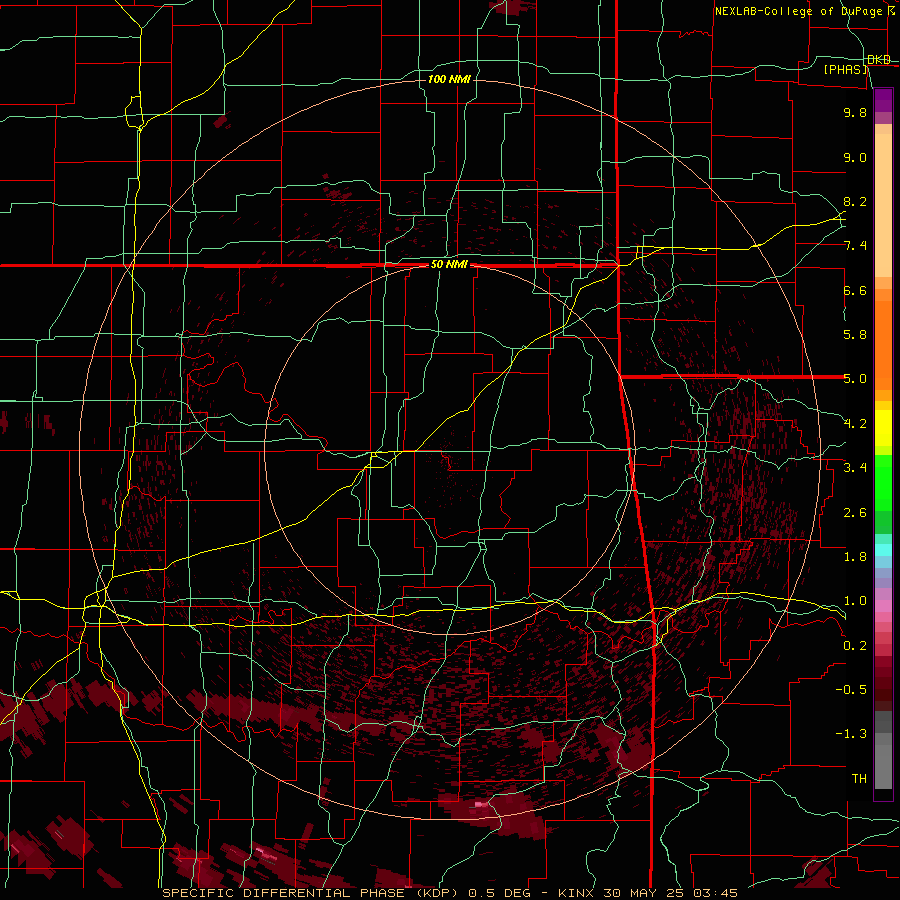Select the 5.8 scale value
This screenshot has width=900, height=900.
[855, 335]
